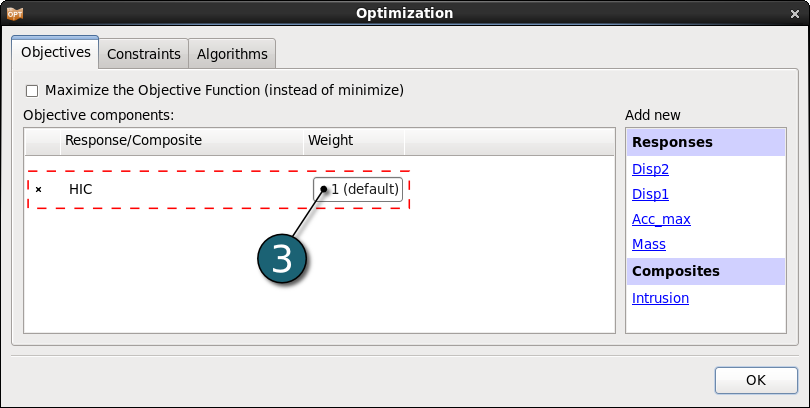Click the numbered 3 callout marker
810x408 pixels.
point(282,259)
